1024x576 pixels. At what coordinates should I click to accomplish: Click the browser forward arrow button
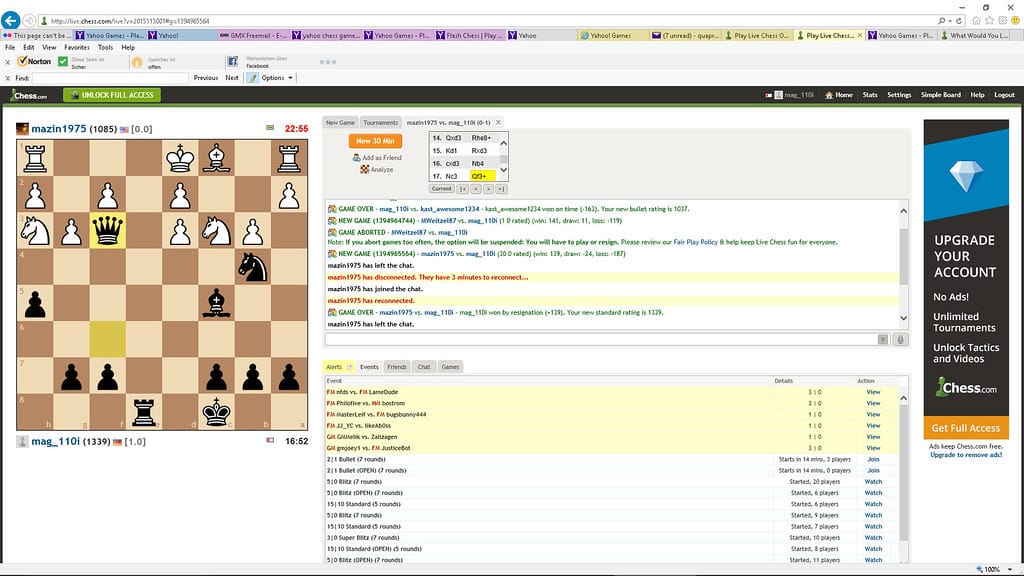[29, 21]
